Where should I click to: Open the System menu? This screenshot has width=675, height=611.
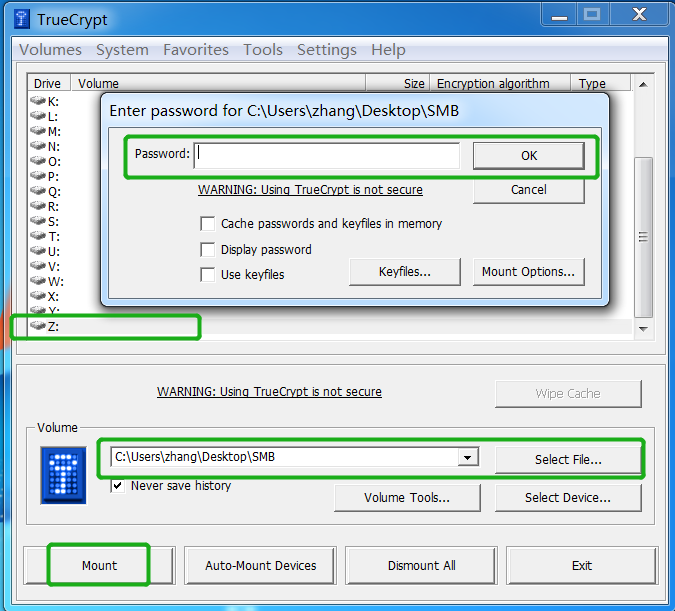122,50
